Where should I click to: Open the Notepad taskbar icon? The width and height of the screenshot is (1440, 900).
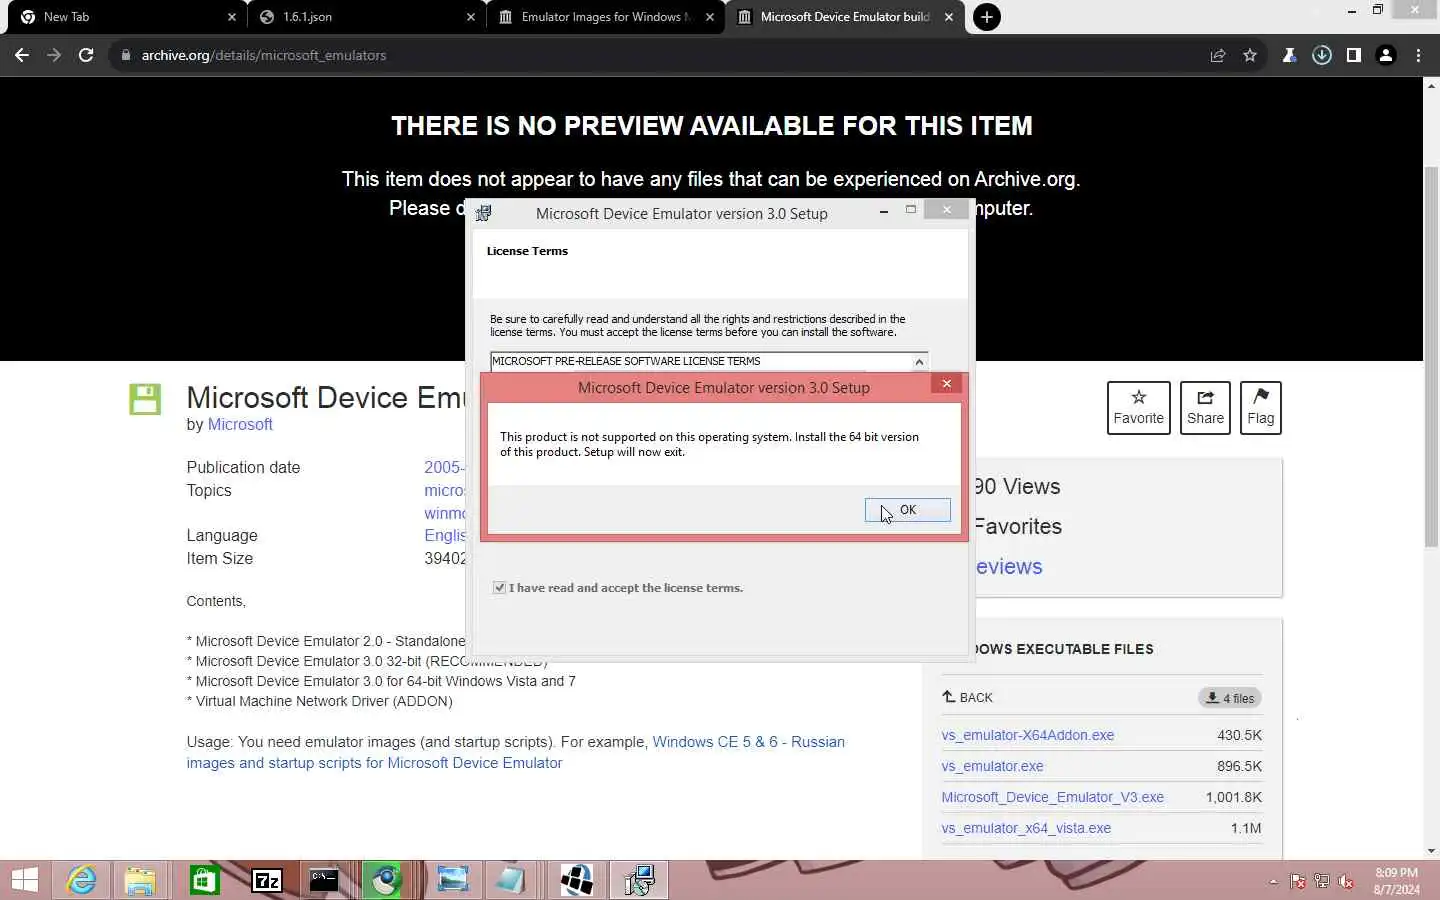point(511,880)
